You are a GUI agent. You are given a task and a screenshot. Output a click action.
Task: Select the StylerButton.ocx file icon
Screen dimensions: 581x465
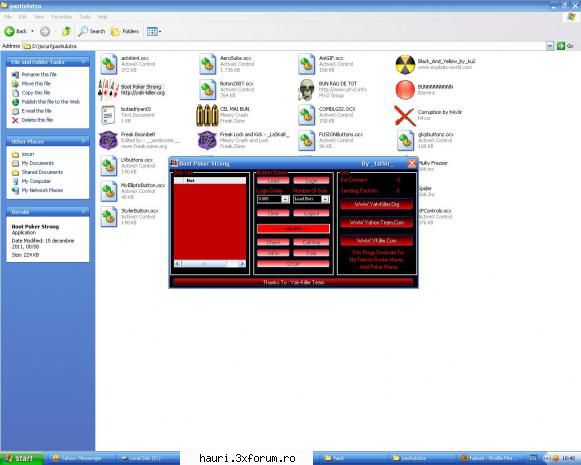pos(109,216)
